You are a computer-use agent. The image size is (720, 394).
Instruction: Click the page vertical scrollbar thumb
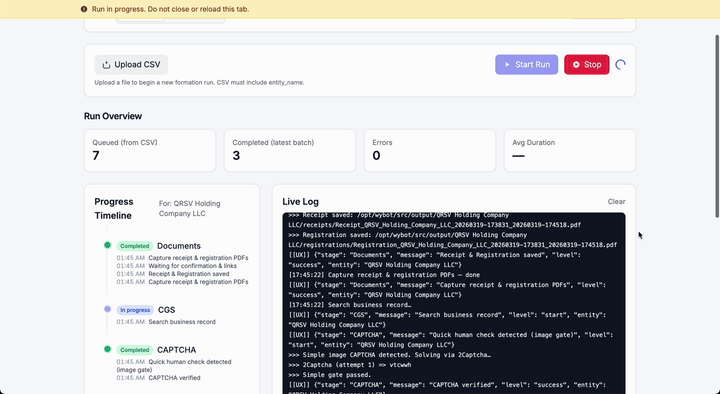coord(717,126)
